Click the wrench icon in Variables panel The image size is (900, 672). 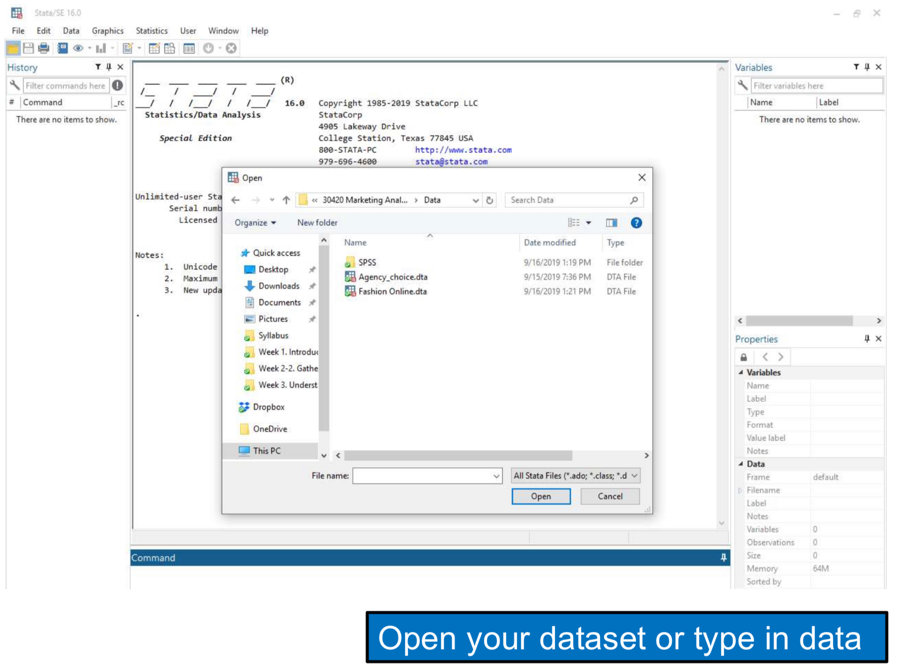pos(742,86)
